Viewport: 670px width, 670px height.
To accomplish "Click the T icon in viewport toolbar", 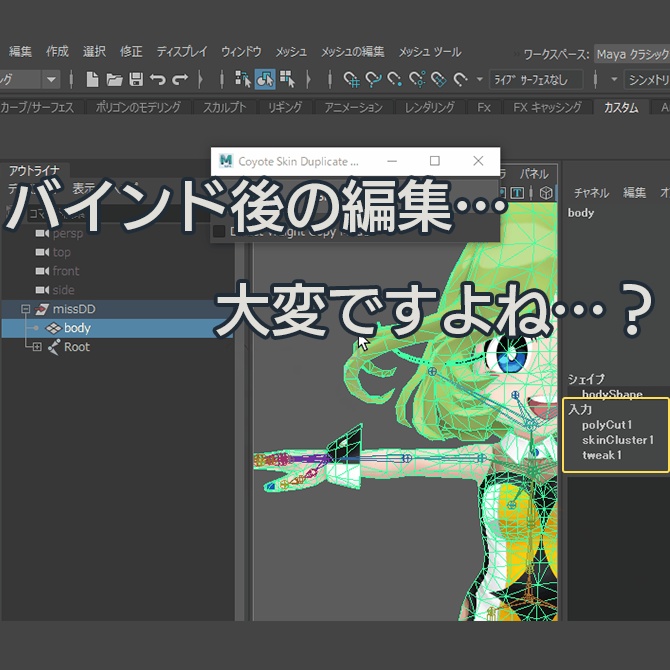I will click(517, 193).
